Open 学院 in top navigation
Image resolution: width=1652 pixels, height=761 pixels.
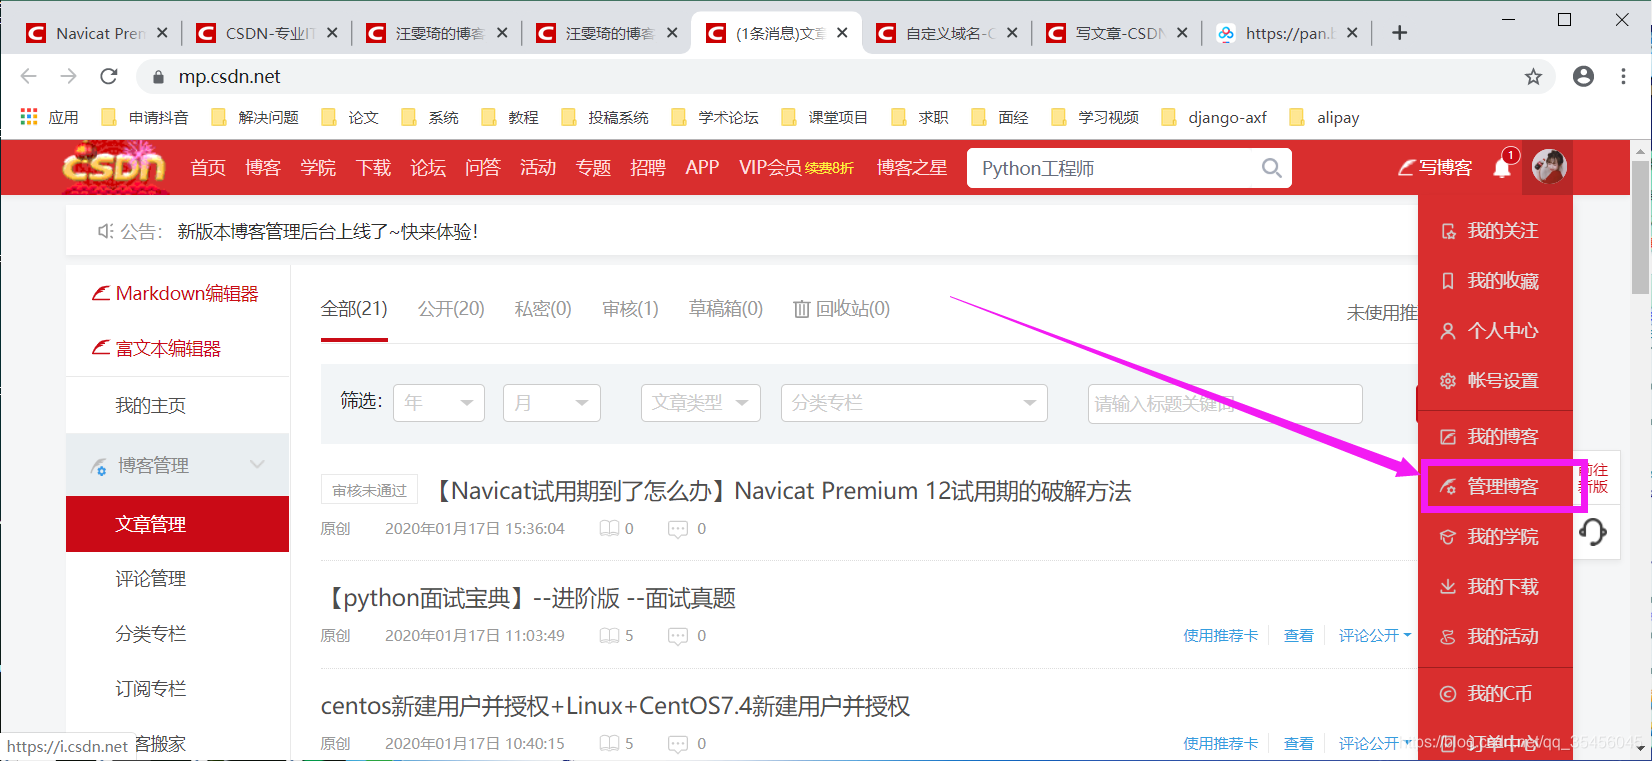pyautogui.click(x=318, y=167)
